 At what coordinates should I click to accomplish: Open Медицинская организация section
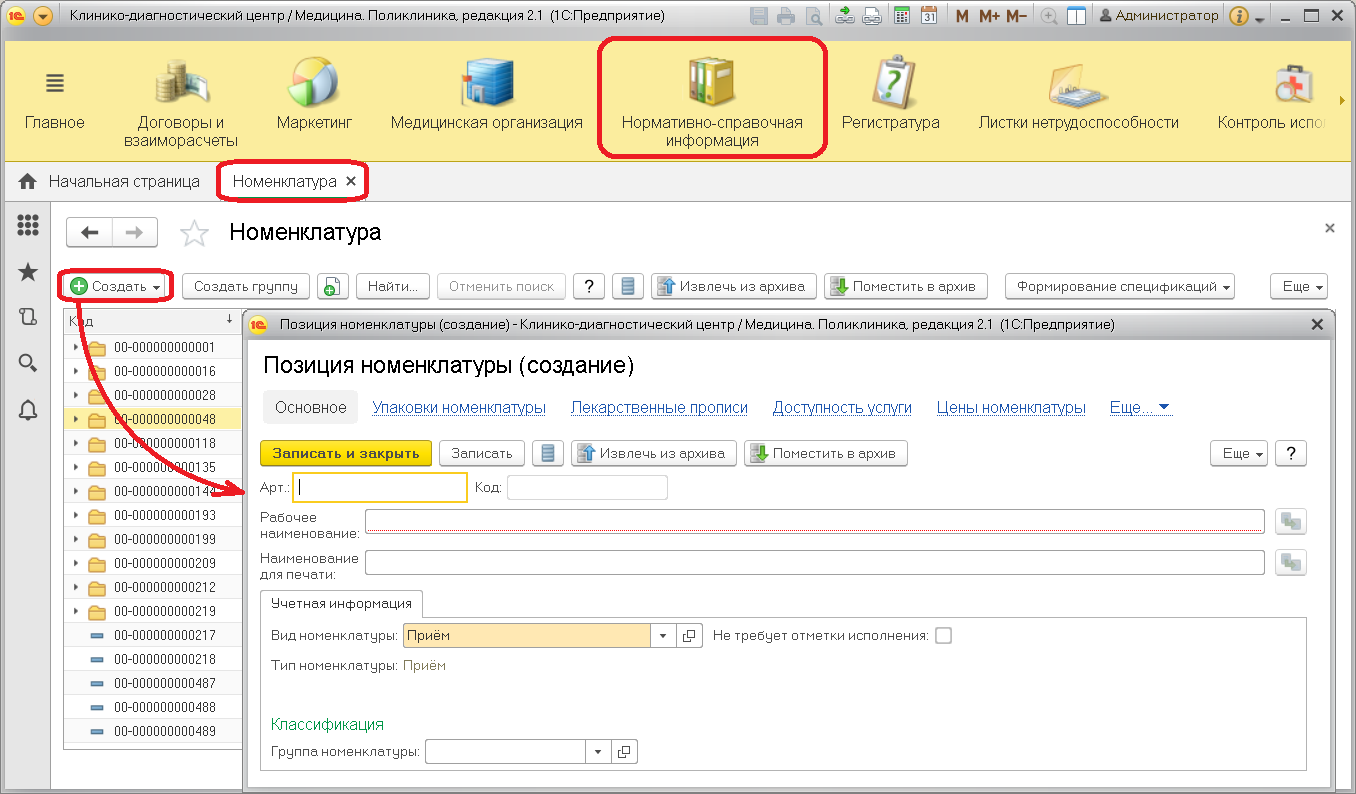click(x=487, y=95)
